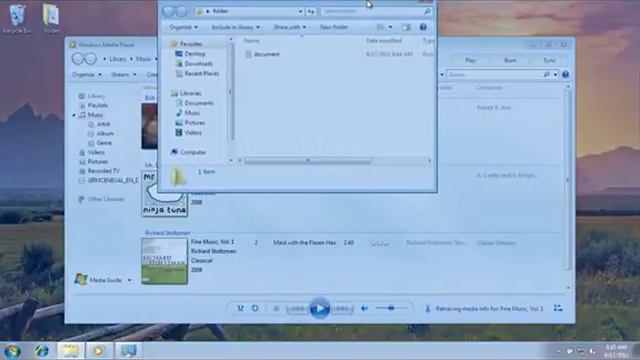Sort by Name column in Explorer
This screenshot has width=640, height=360.
(x=251, y=40)
